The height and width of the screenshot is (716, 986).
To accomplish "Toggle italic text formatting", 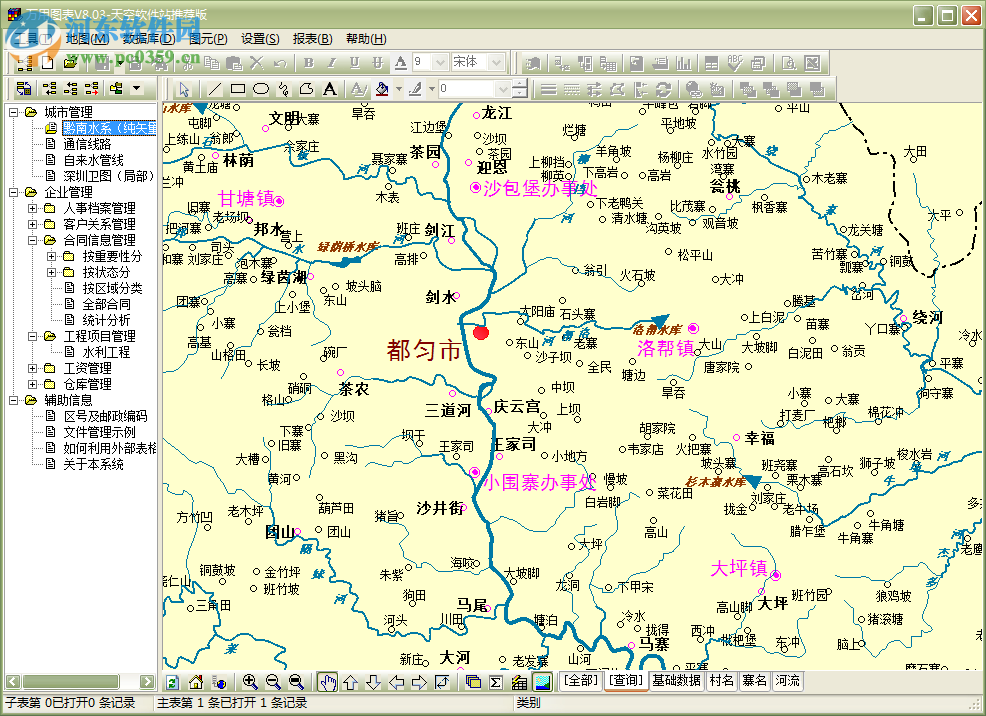I will point(332,61).
